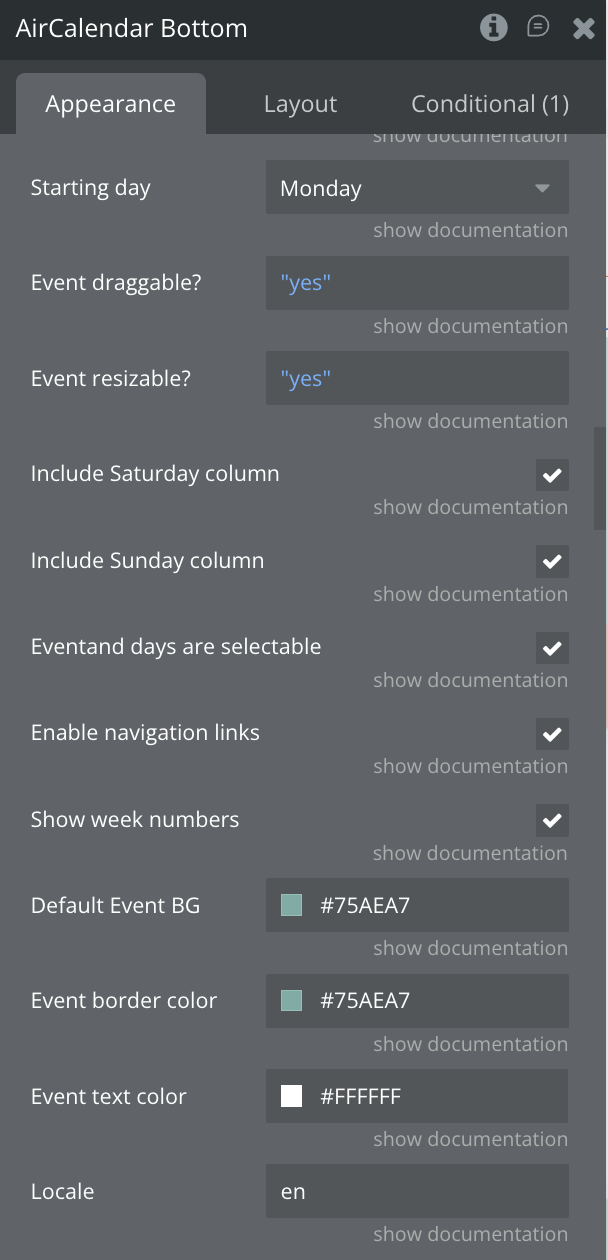The width and height of the screenshot is (608, 1260).
Task: Select the Appearance tab
Action: (110, 104)
